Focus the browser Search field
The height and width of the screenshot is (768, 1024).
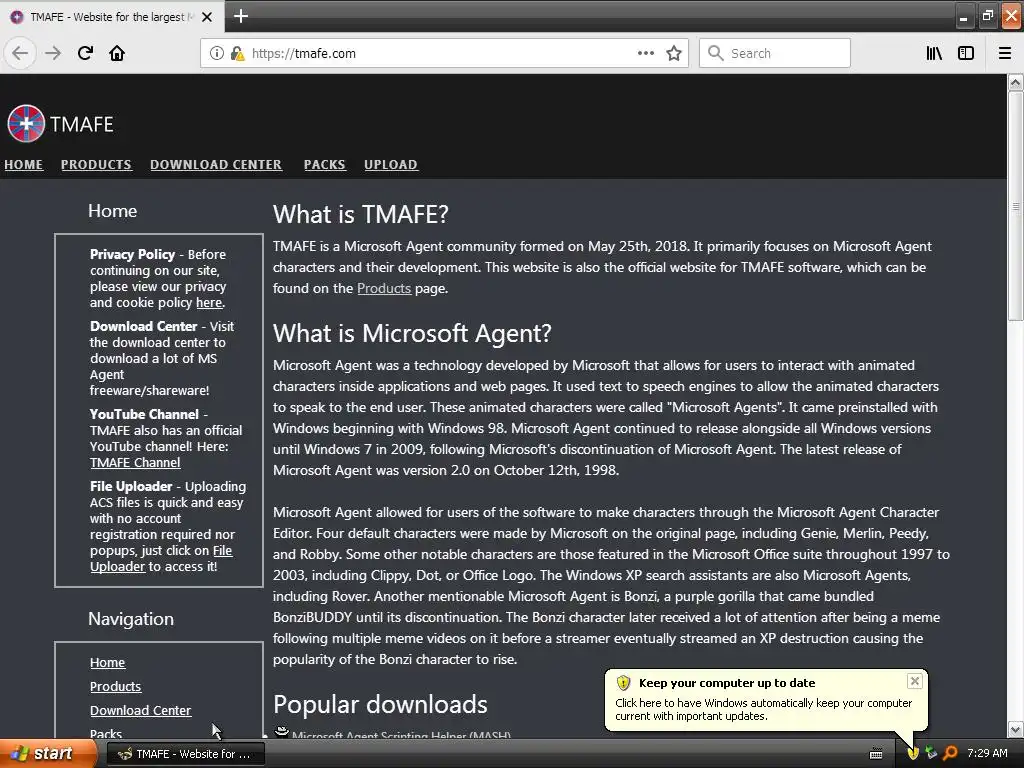[x=775, y=53]
